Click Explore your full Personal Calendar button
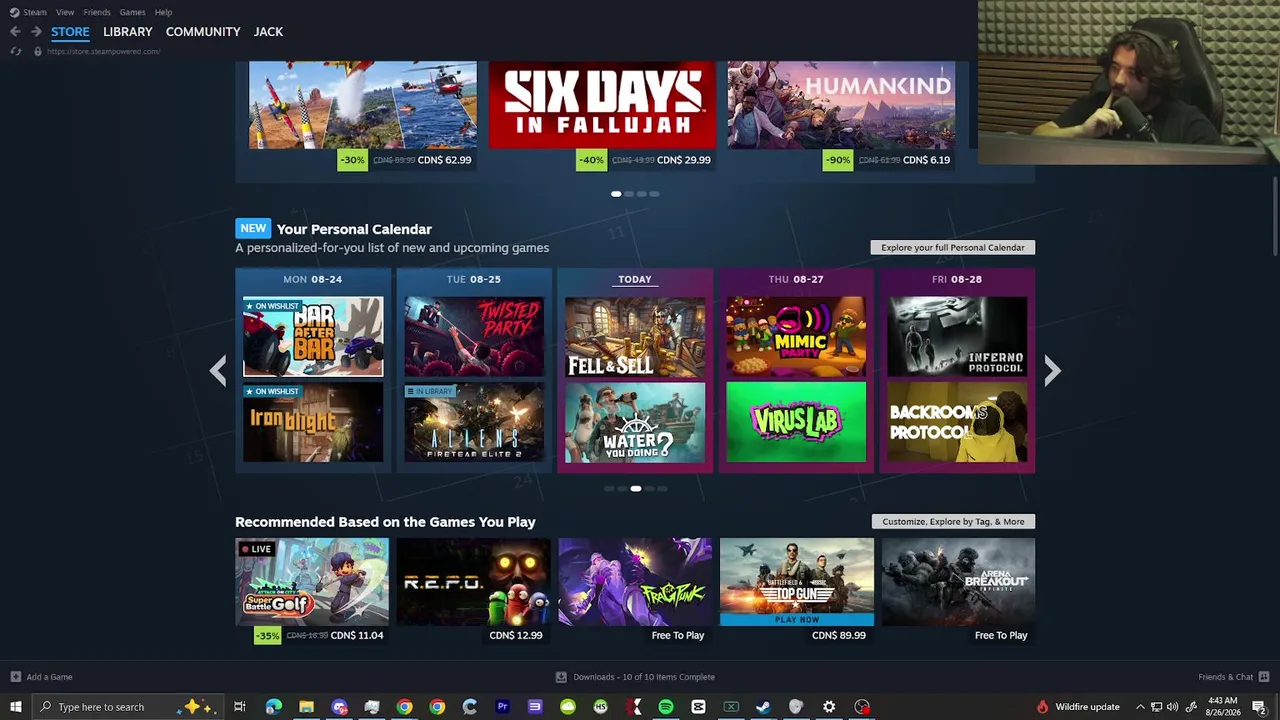 pyautogui.click(x=953, y=248)
